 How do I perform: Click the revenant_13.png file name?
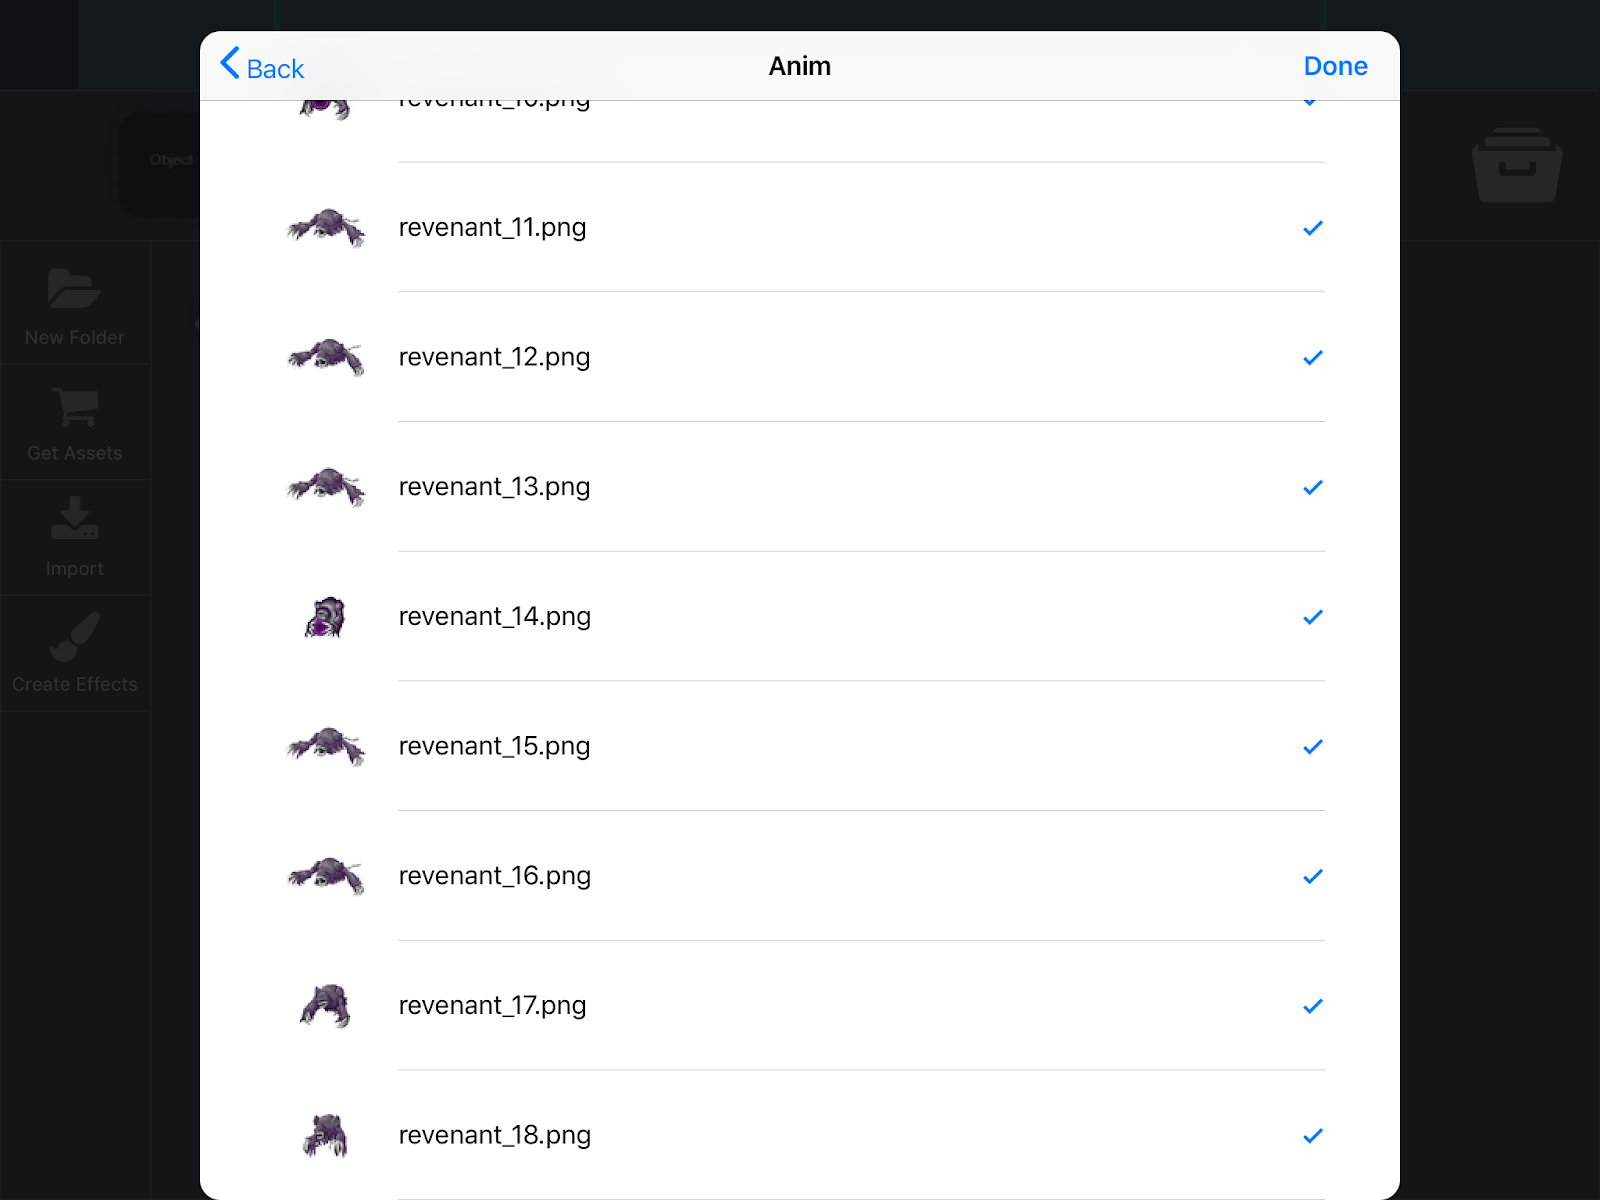(494, 486)
